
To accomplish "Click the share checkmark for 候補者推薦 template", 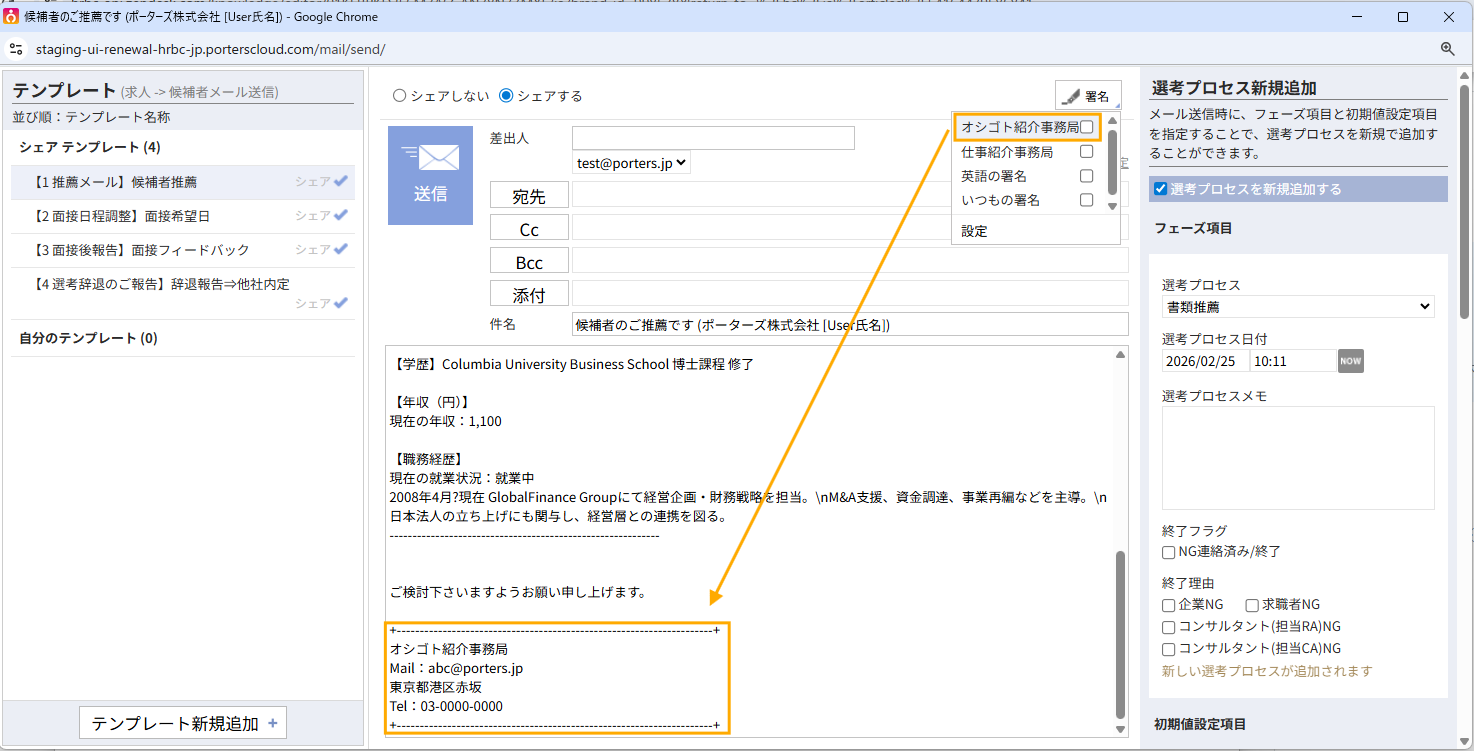I will [341, 181].
